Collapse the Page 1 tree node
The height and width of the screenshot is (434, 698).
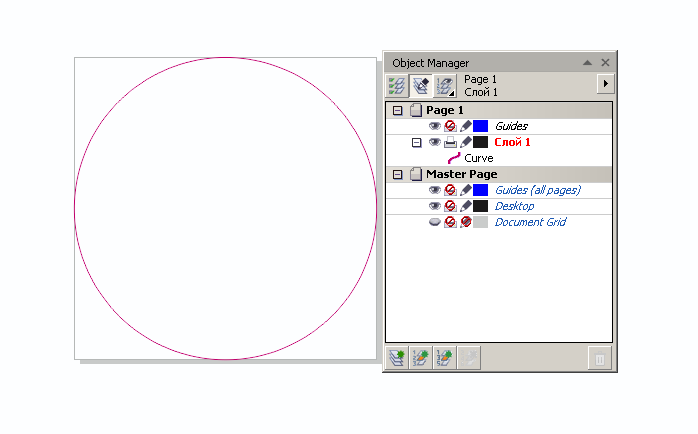[x=398, y=110]
